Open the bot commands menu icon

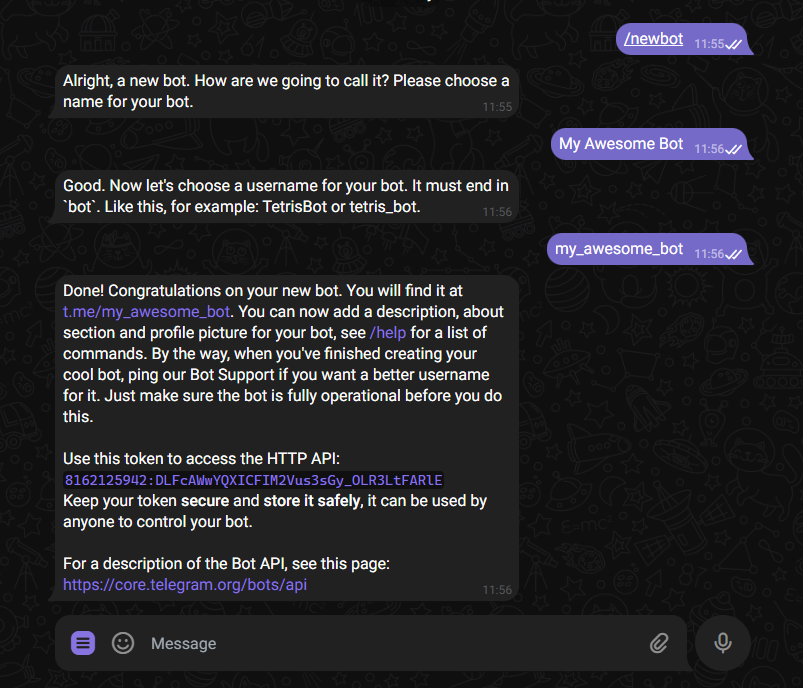[x=82, y=643]
